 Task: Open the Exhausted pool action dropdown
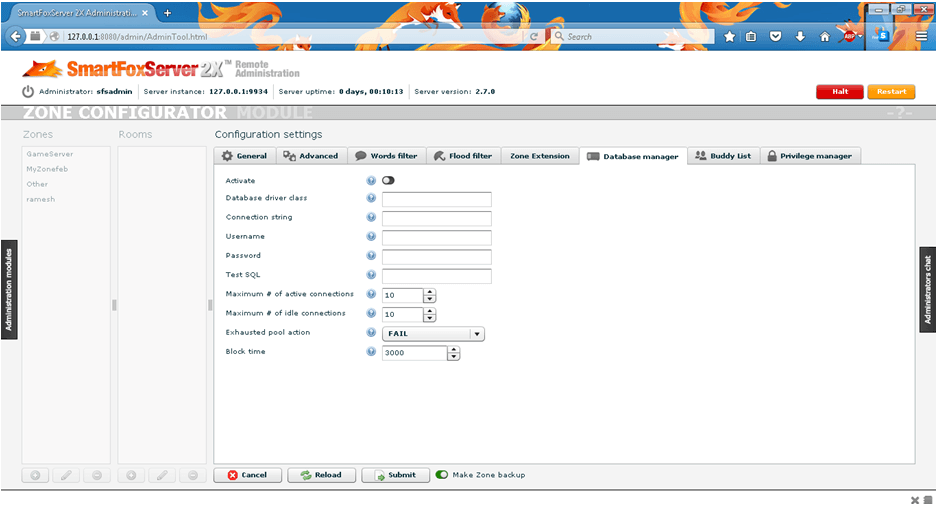coord(433,334)
